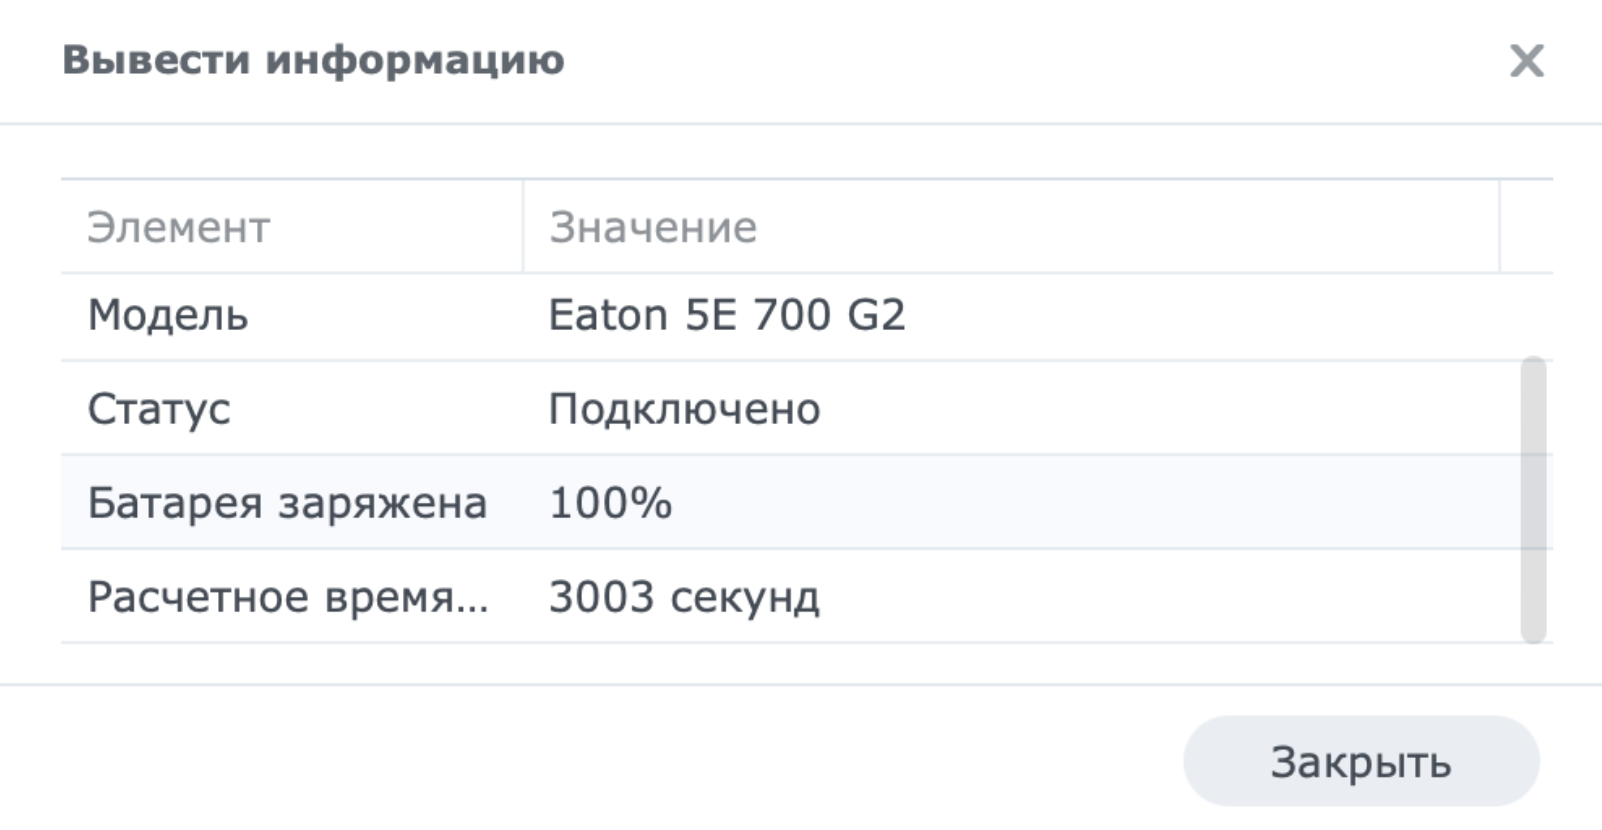
Task: Click the Значение column header
Action: [652, 228]
